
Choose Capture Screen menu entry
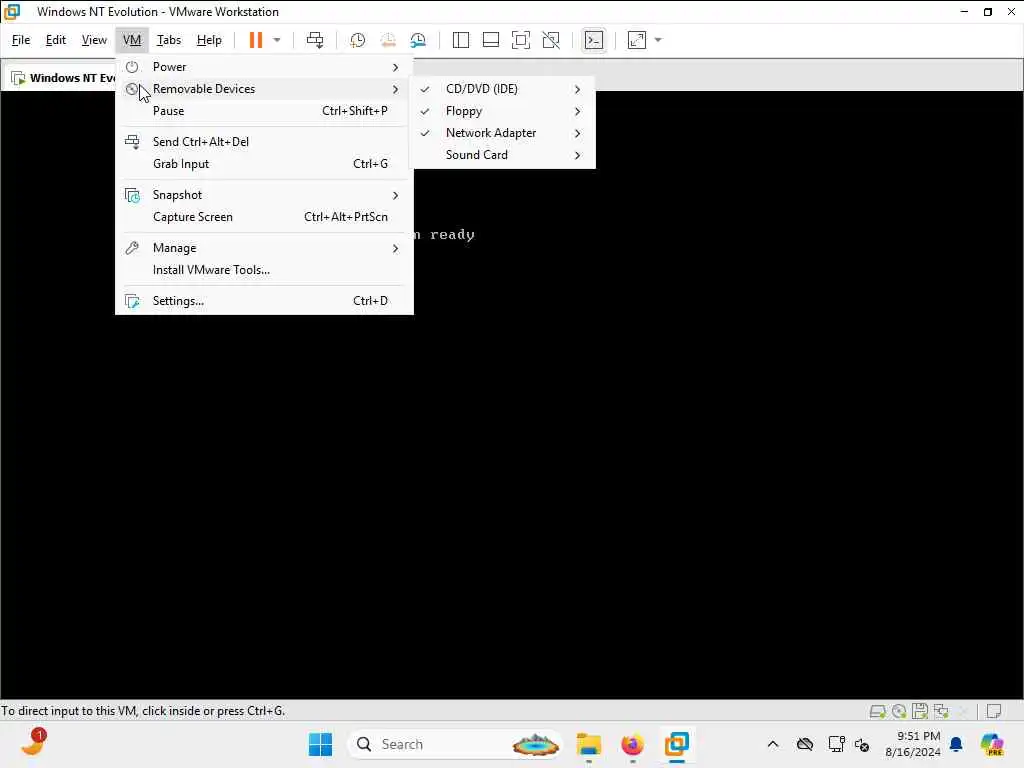(264, 217)
